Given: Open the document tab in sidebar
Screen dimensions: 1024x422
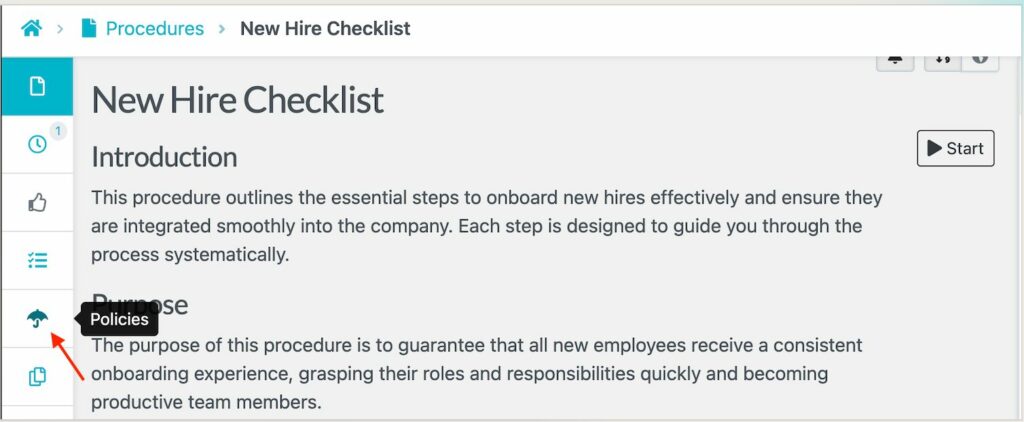Looking at the screenshot, I should pos(37,86).
